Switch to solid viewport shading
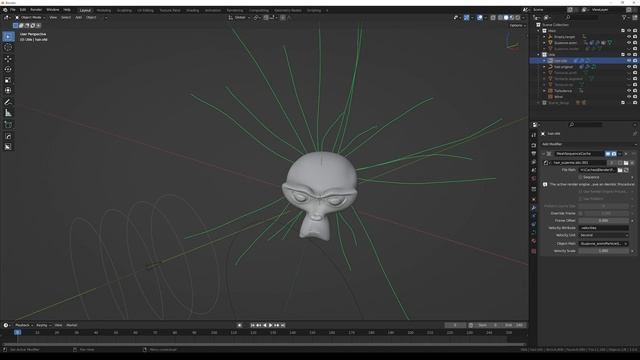Viewport: 640px width, 360px height. click(x=506, y=18)
